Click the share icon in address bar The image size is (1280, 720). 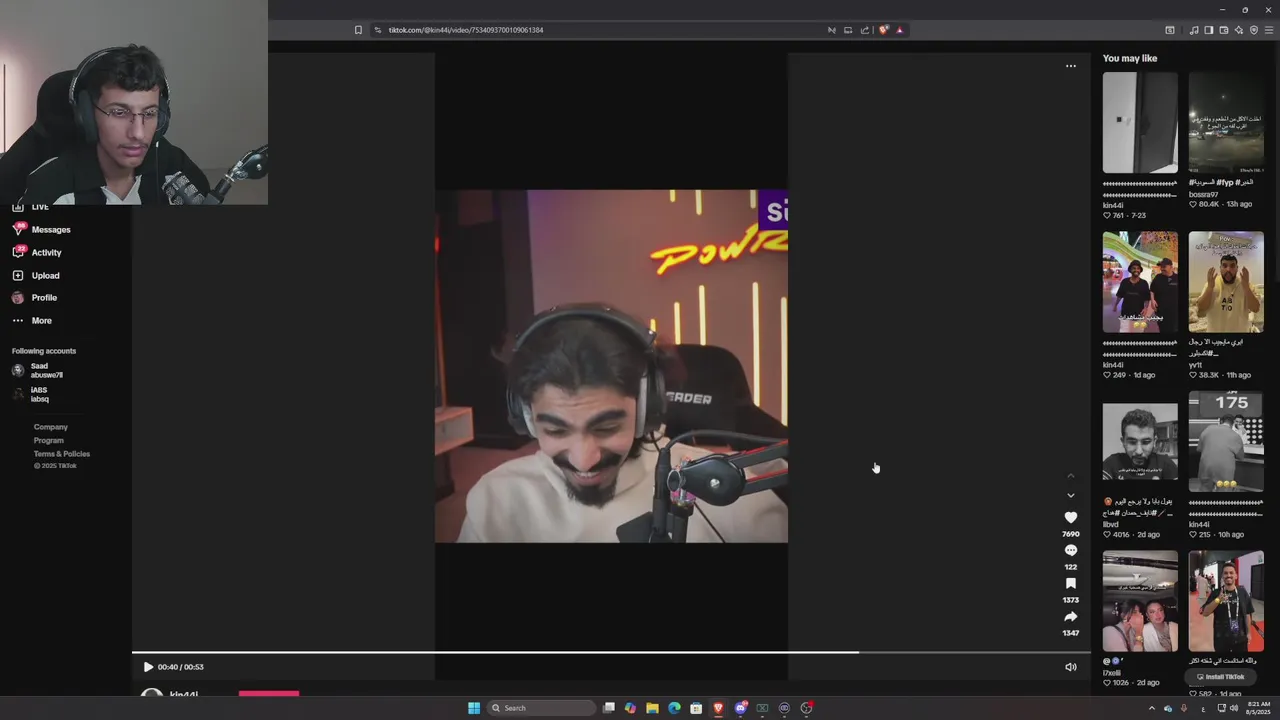865,30
